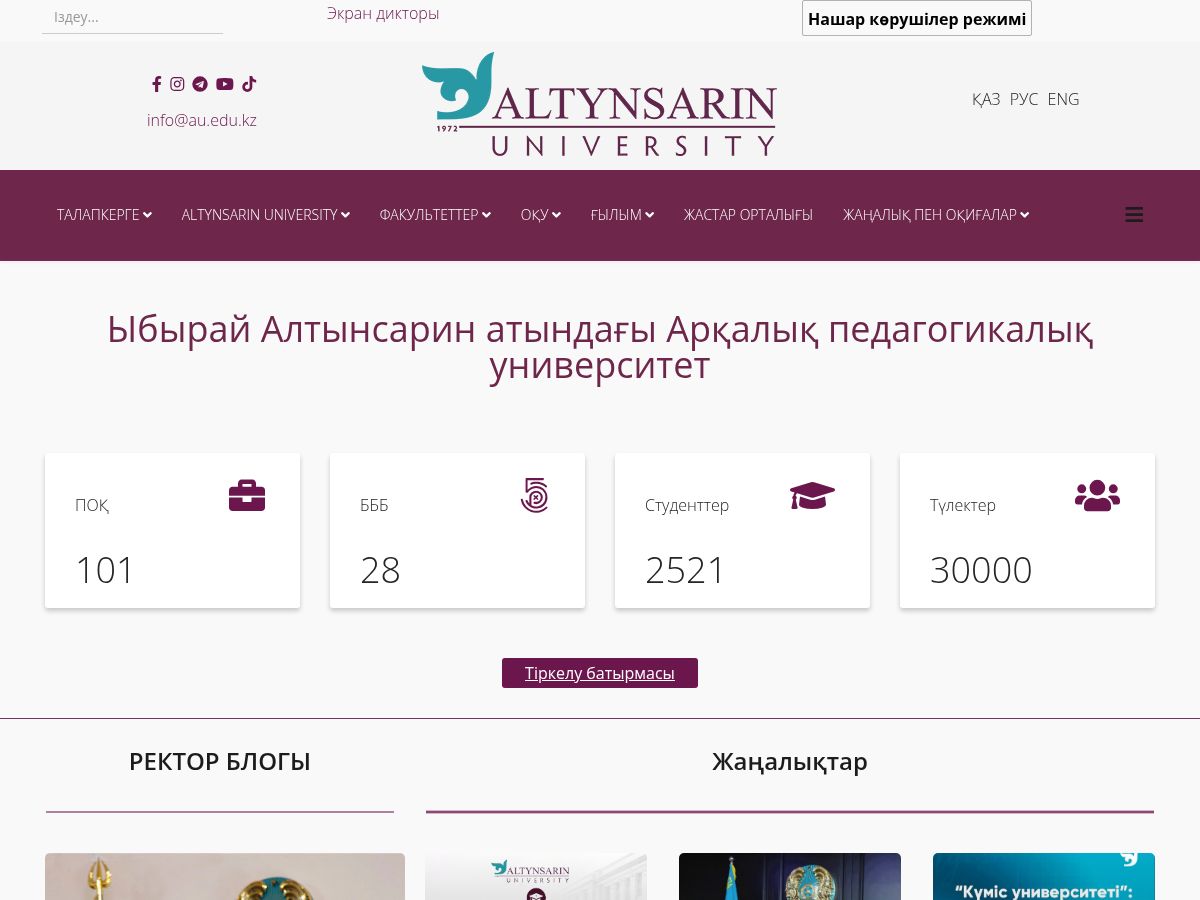The width and height of the screenshot is (1200, 900).
Task: Open the РЕКТОР БЛОГЫ heading
Action: pyautogui.click(x=220, y=762)
